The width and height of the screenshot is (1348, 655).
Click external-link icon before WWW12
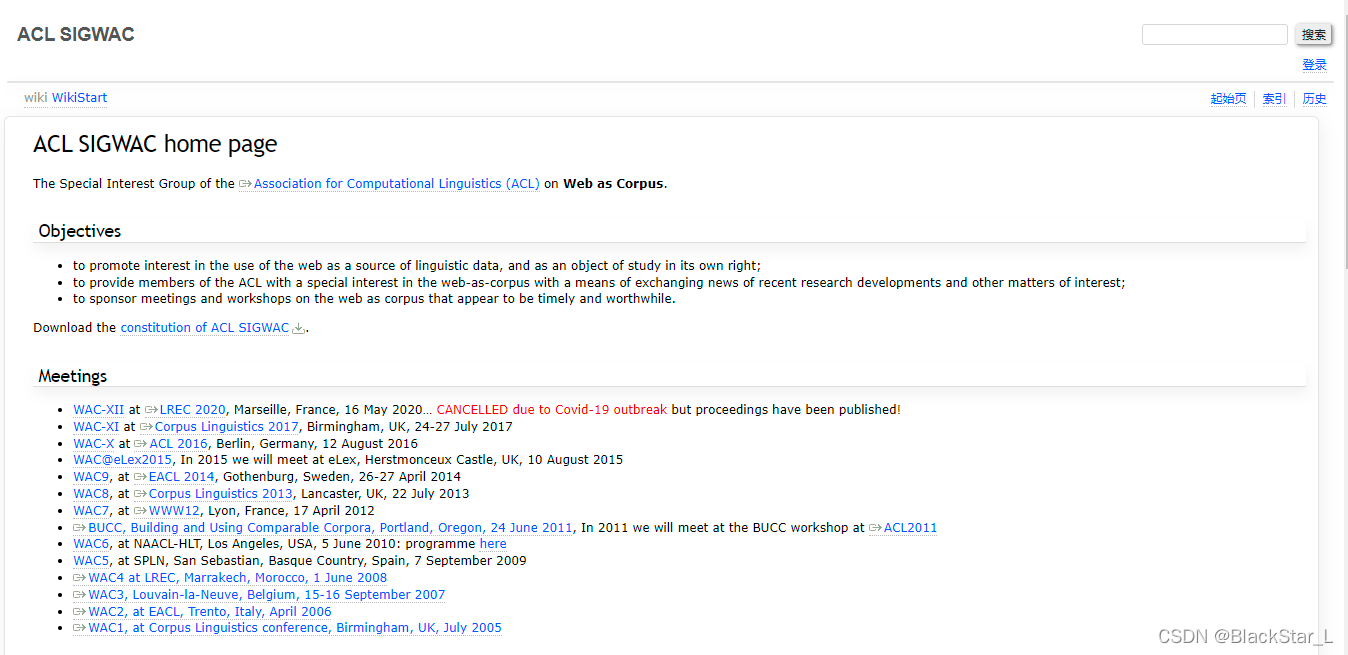coord(140,511)
